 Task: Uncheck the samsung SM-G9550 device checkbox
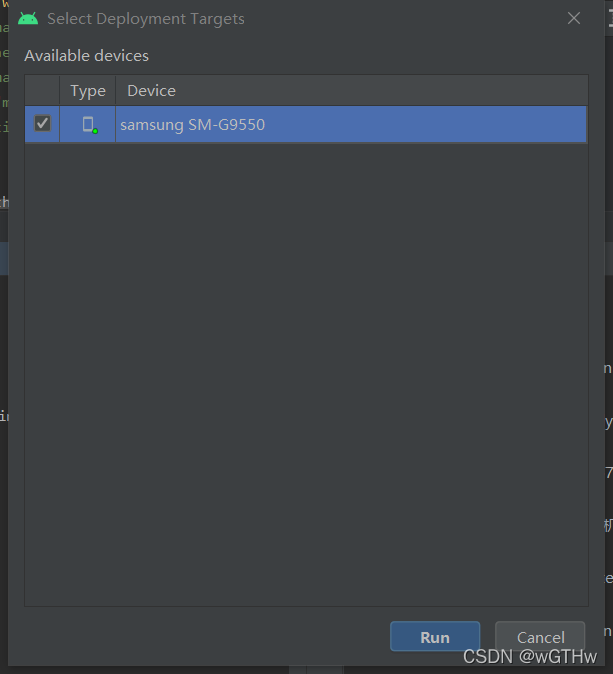42,124
